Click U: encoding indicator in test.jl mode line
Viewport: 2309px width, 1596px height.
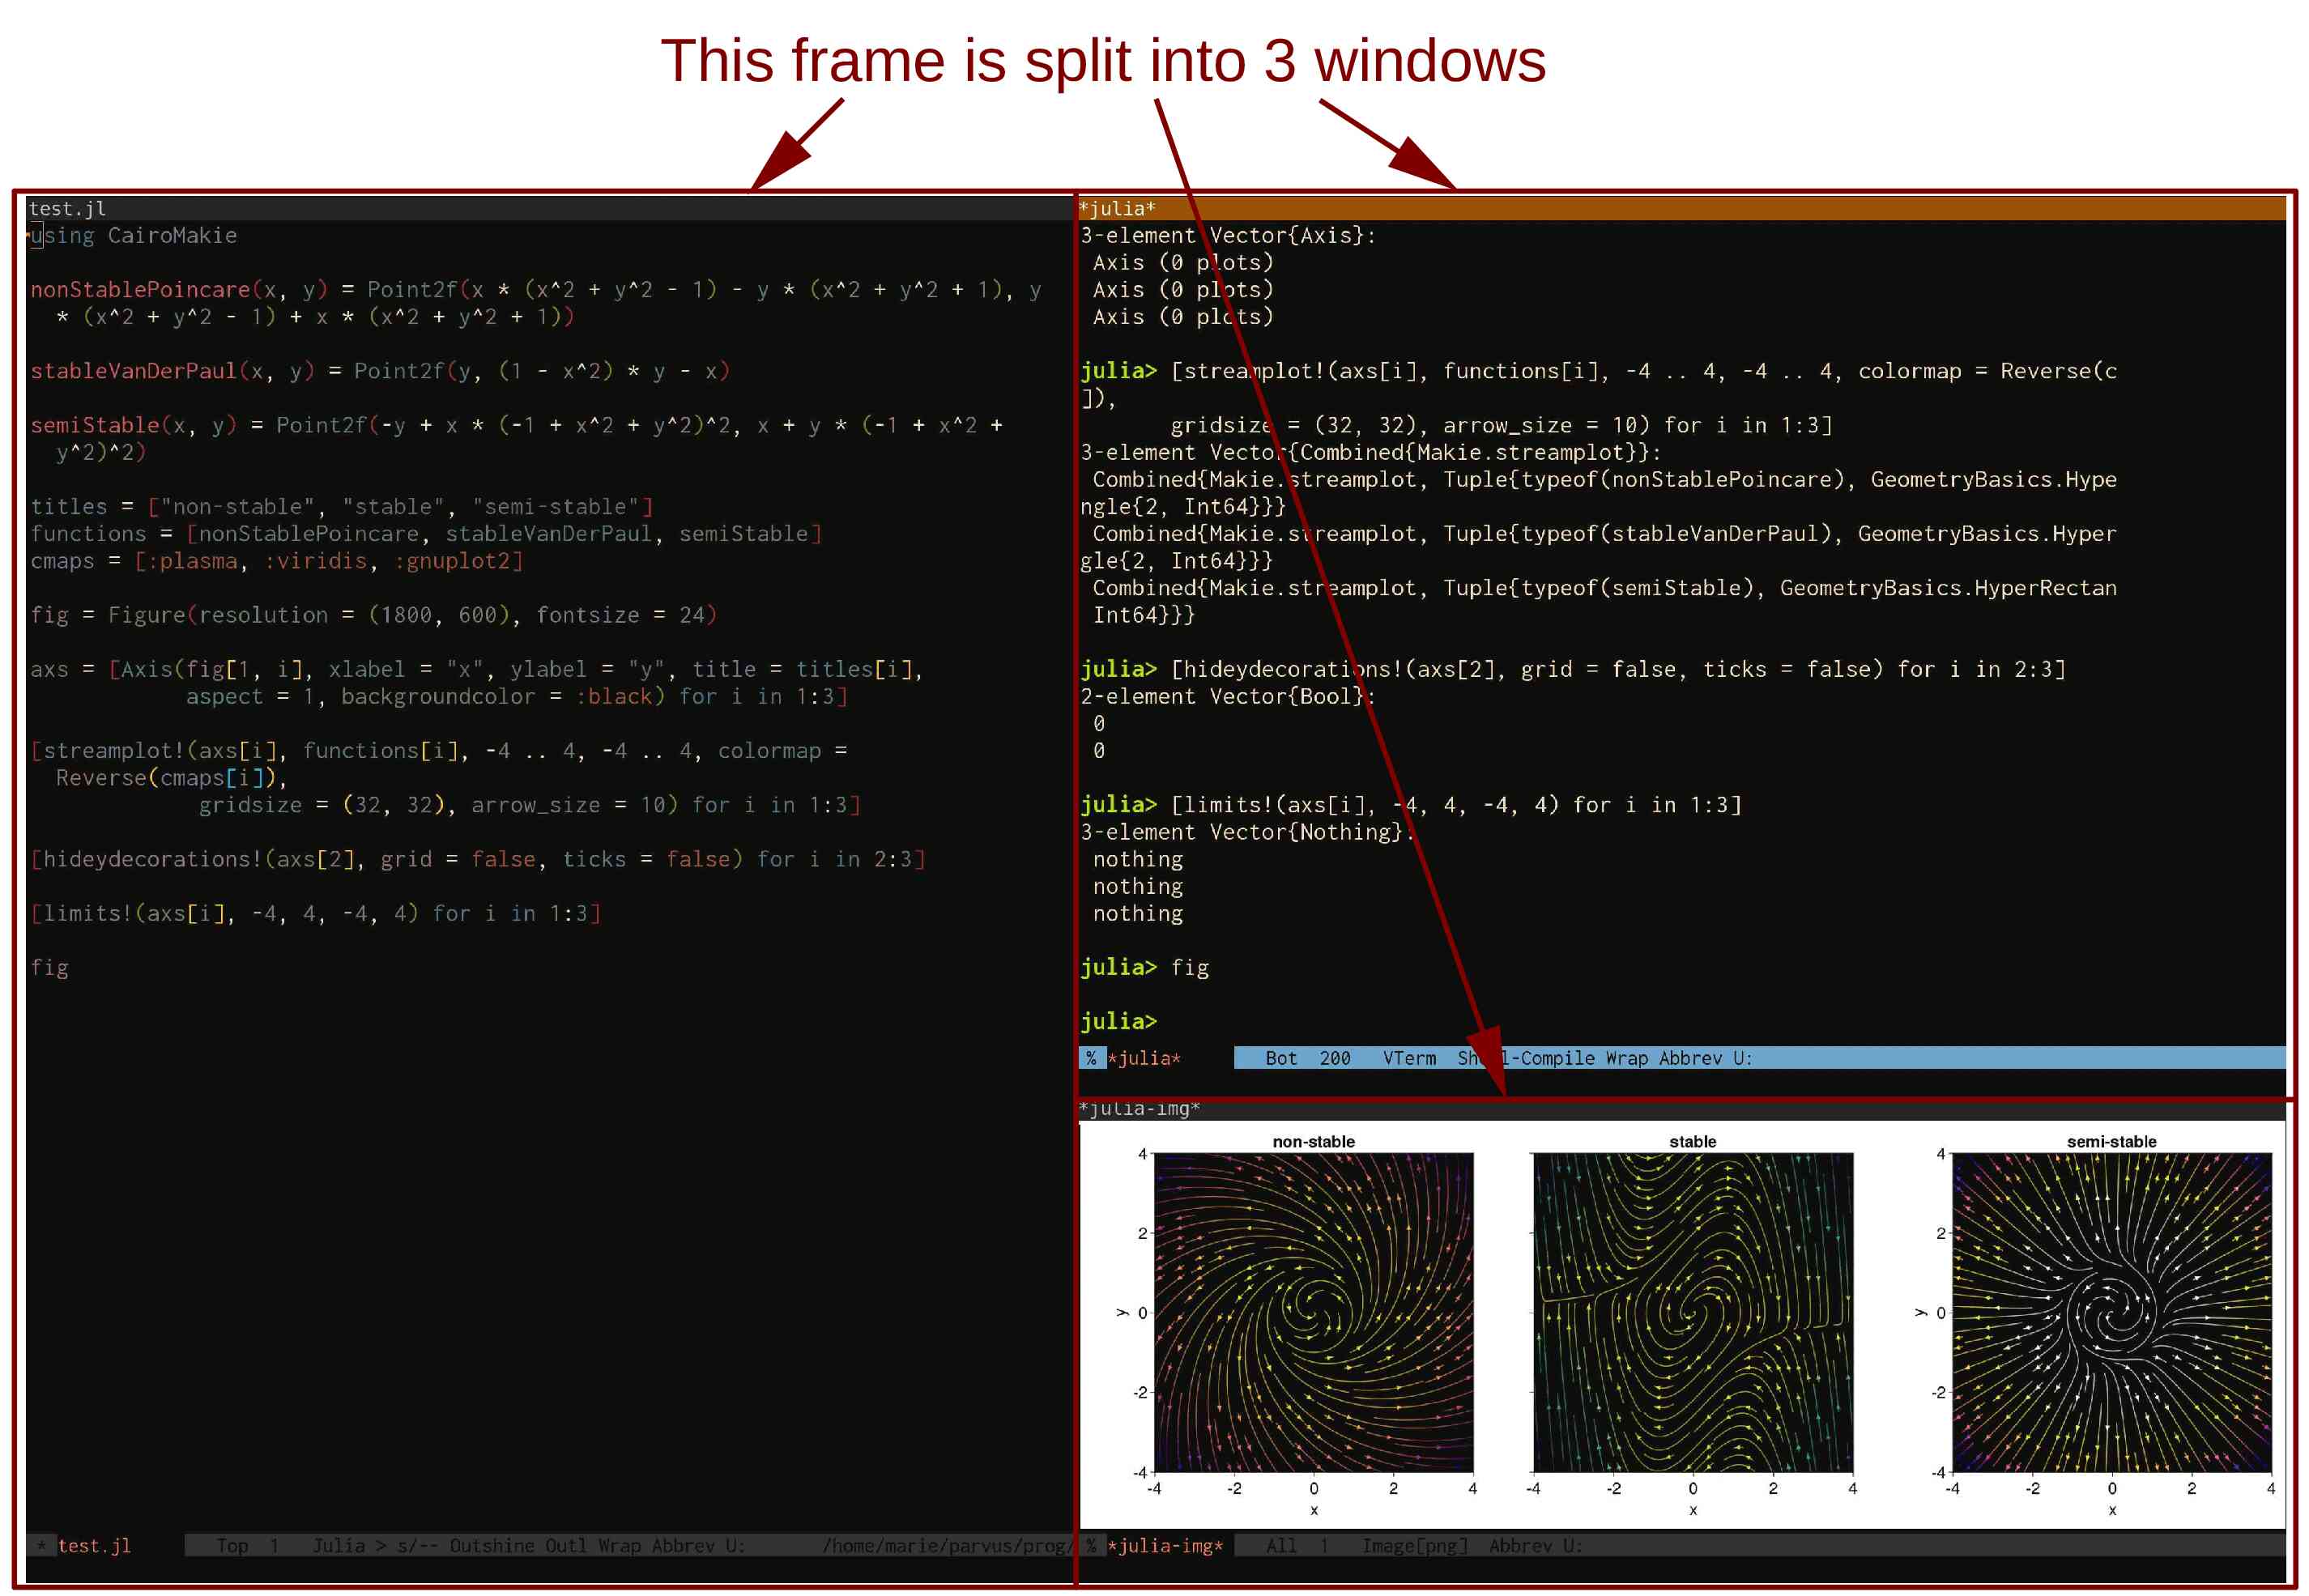click(x=735, y=1545)
